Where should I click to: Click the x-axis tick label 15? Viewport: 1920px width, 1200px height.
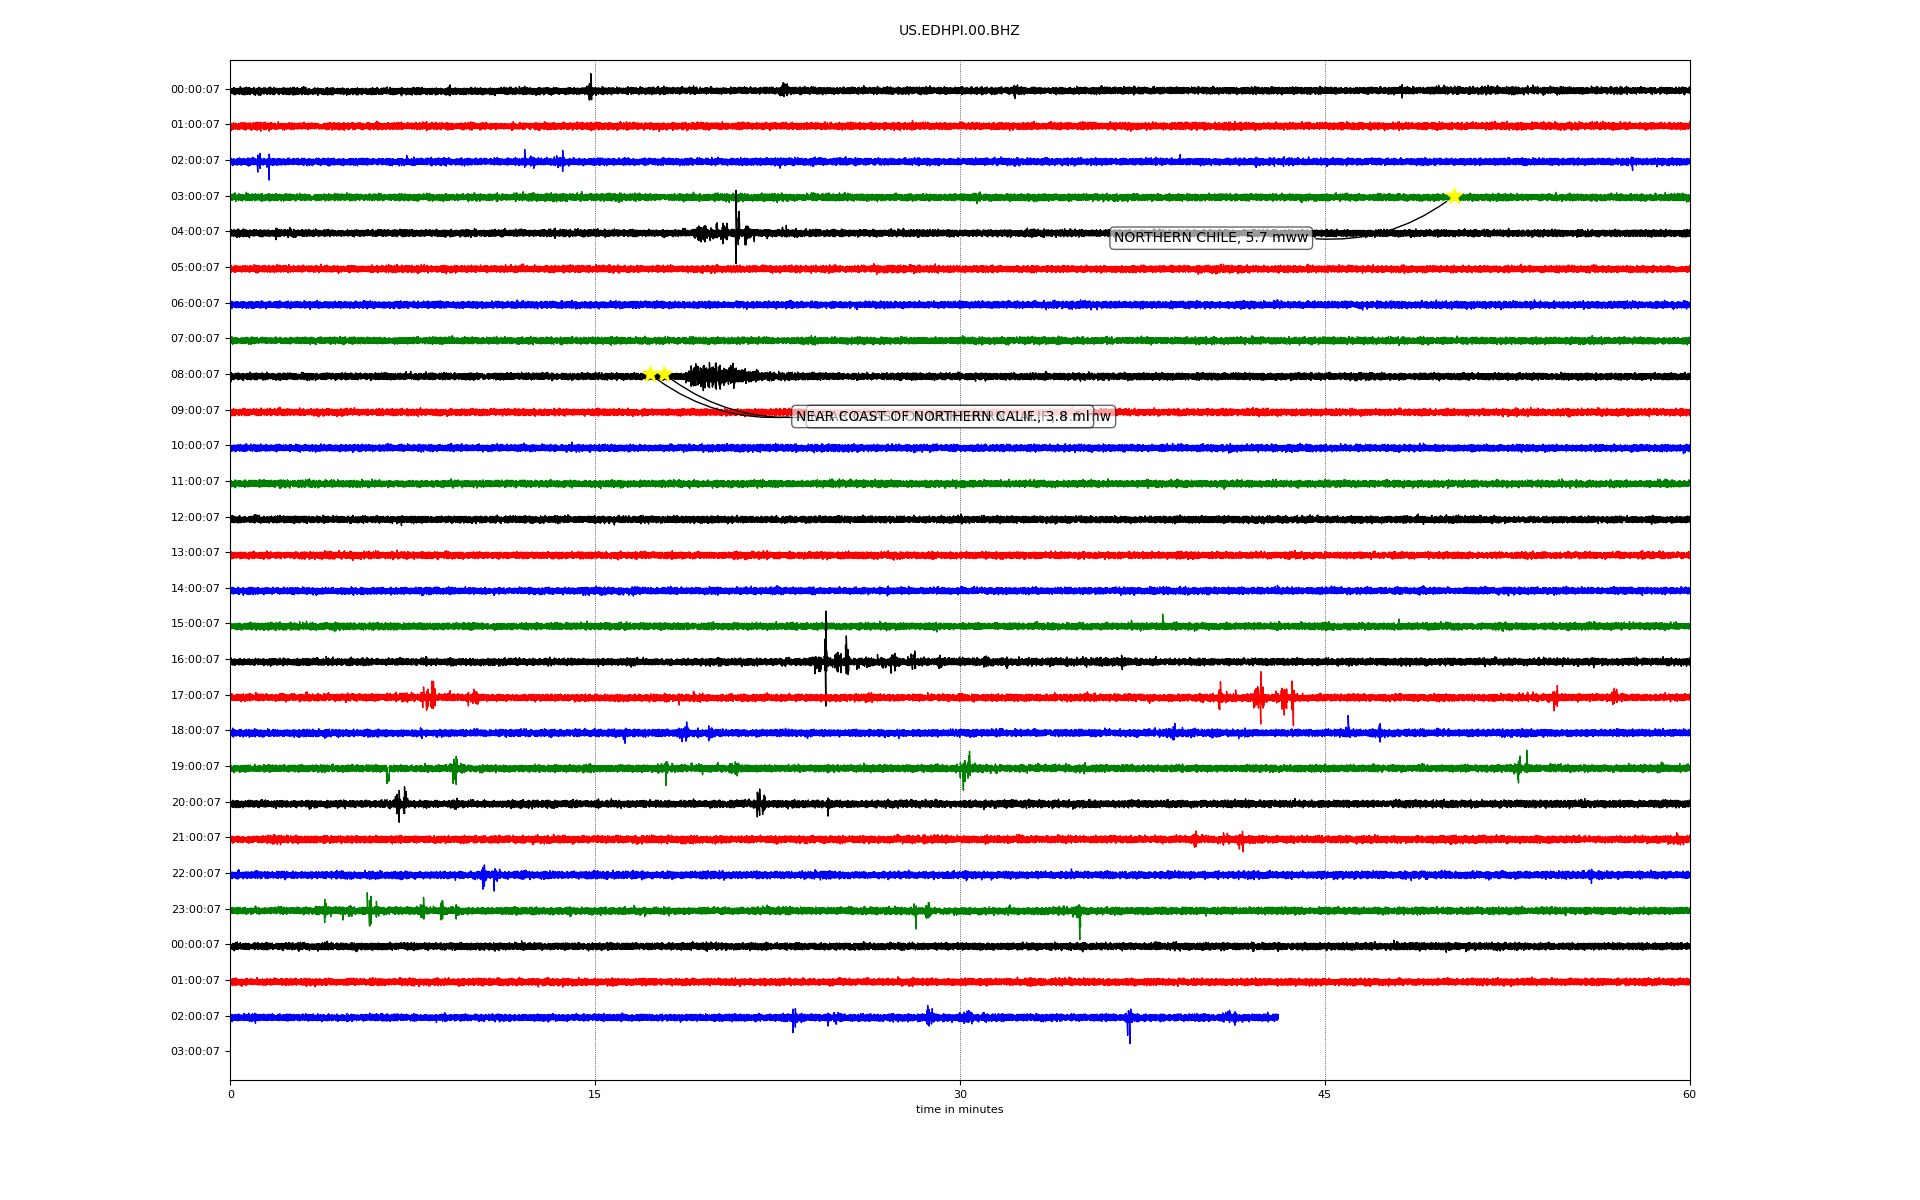pos(595,1094)
